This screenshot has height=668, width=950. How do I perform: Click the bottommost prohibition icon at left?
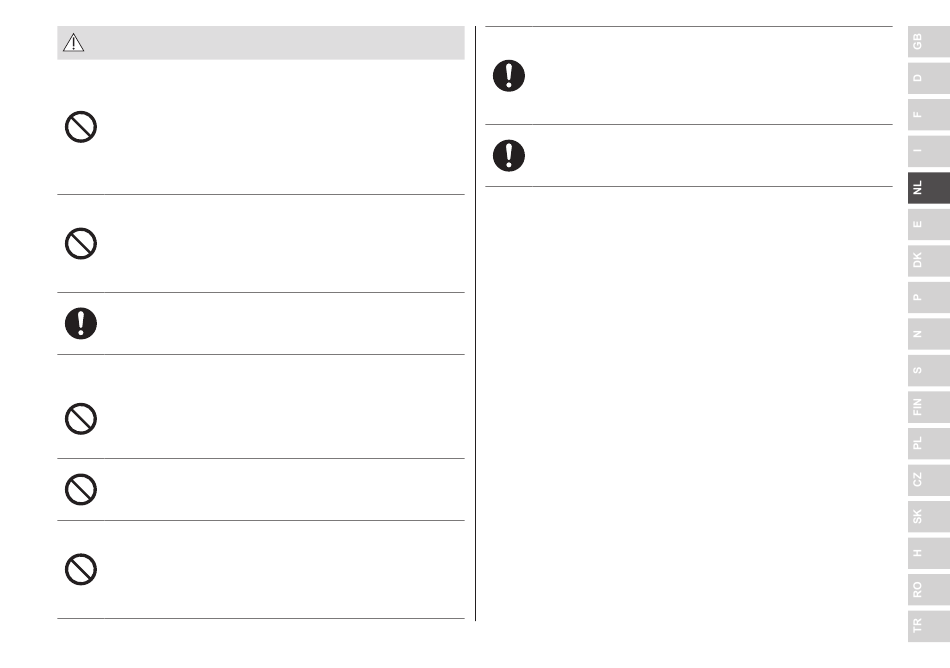pyautogui.click(x=81, y=569)
